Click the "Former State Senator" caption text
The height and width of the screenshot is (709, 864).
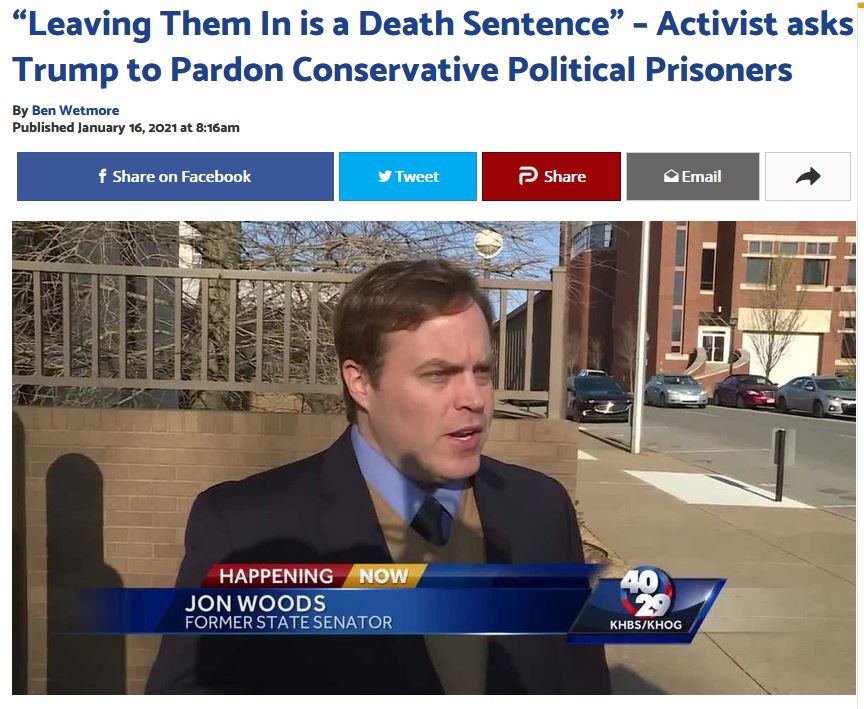pyautogui.click(x=289, y=623)
